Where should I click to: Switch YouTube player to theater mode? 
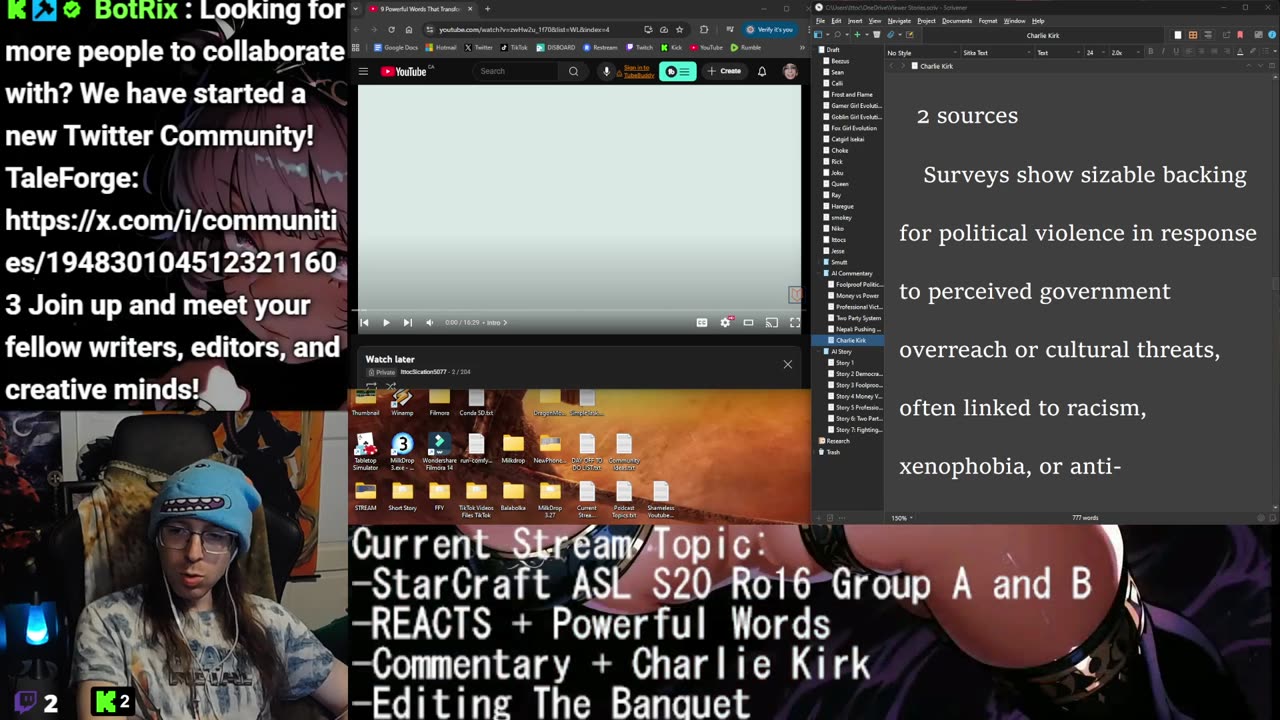tap(748, 322)
